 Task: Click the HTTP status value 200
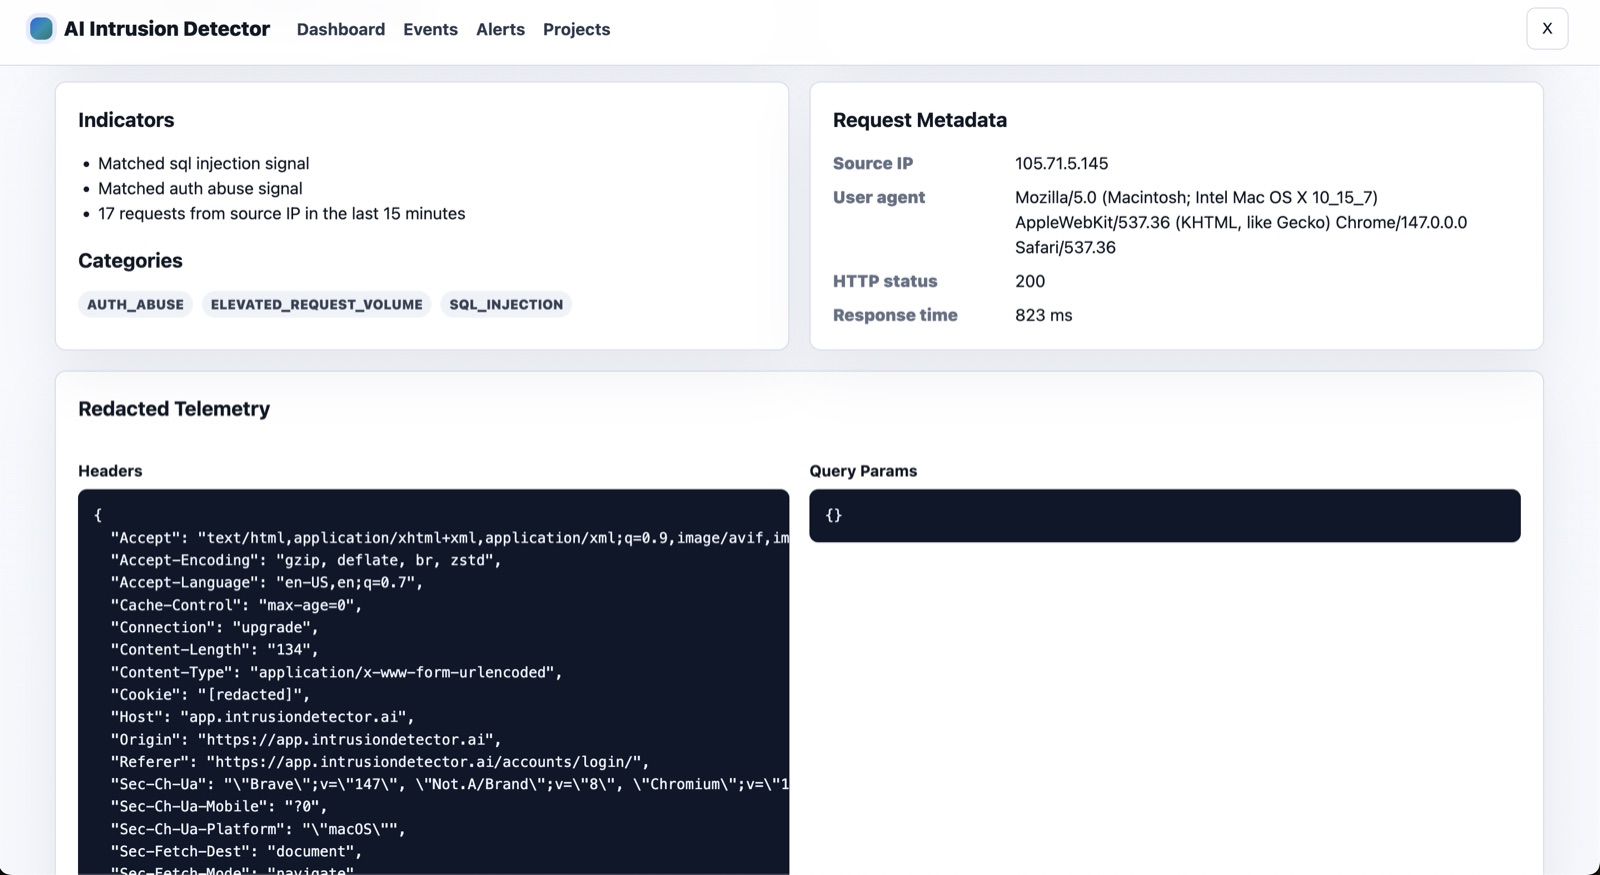click(x=1030, y=281)
